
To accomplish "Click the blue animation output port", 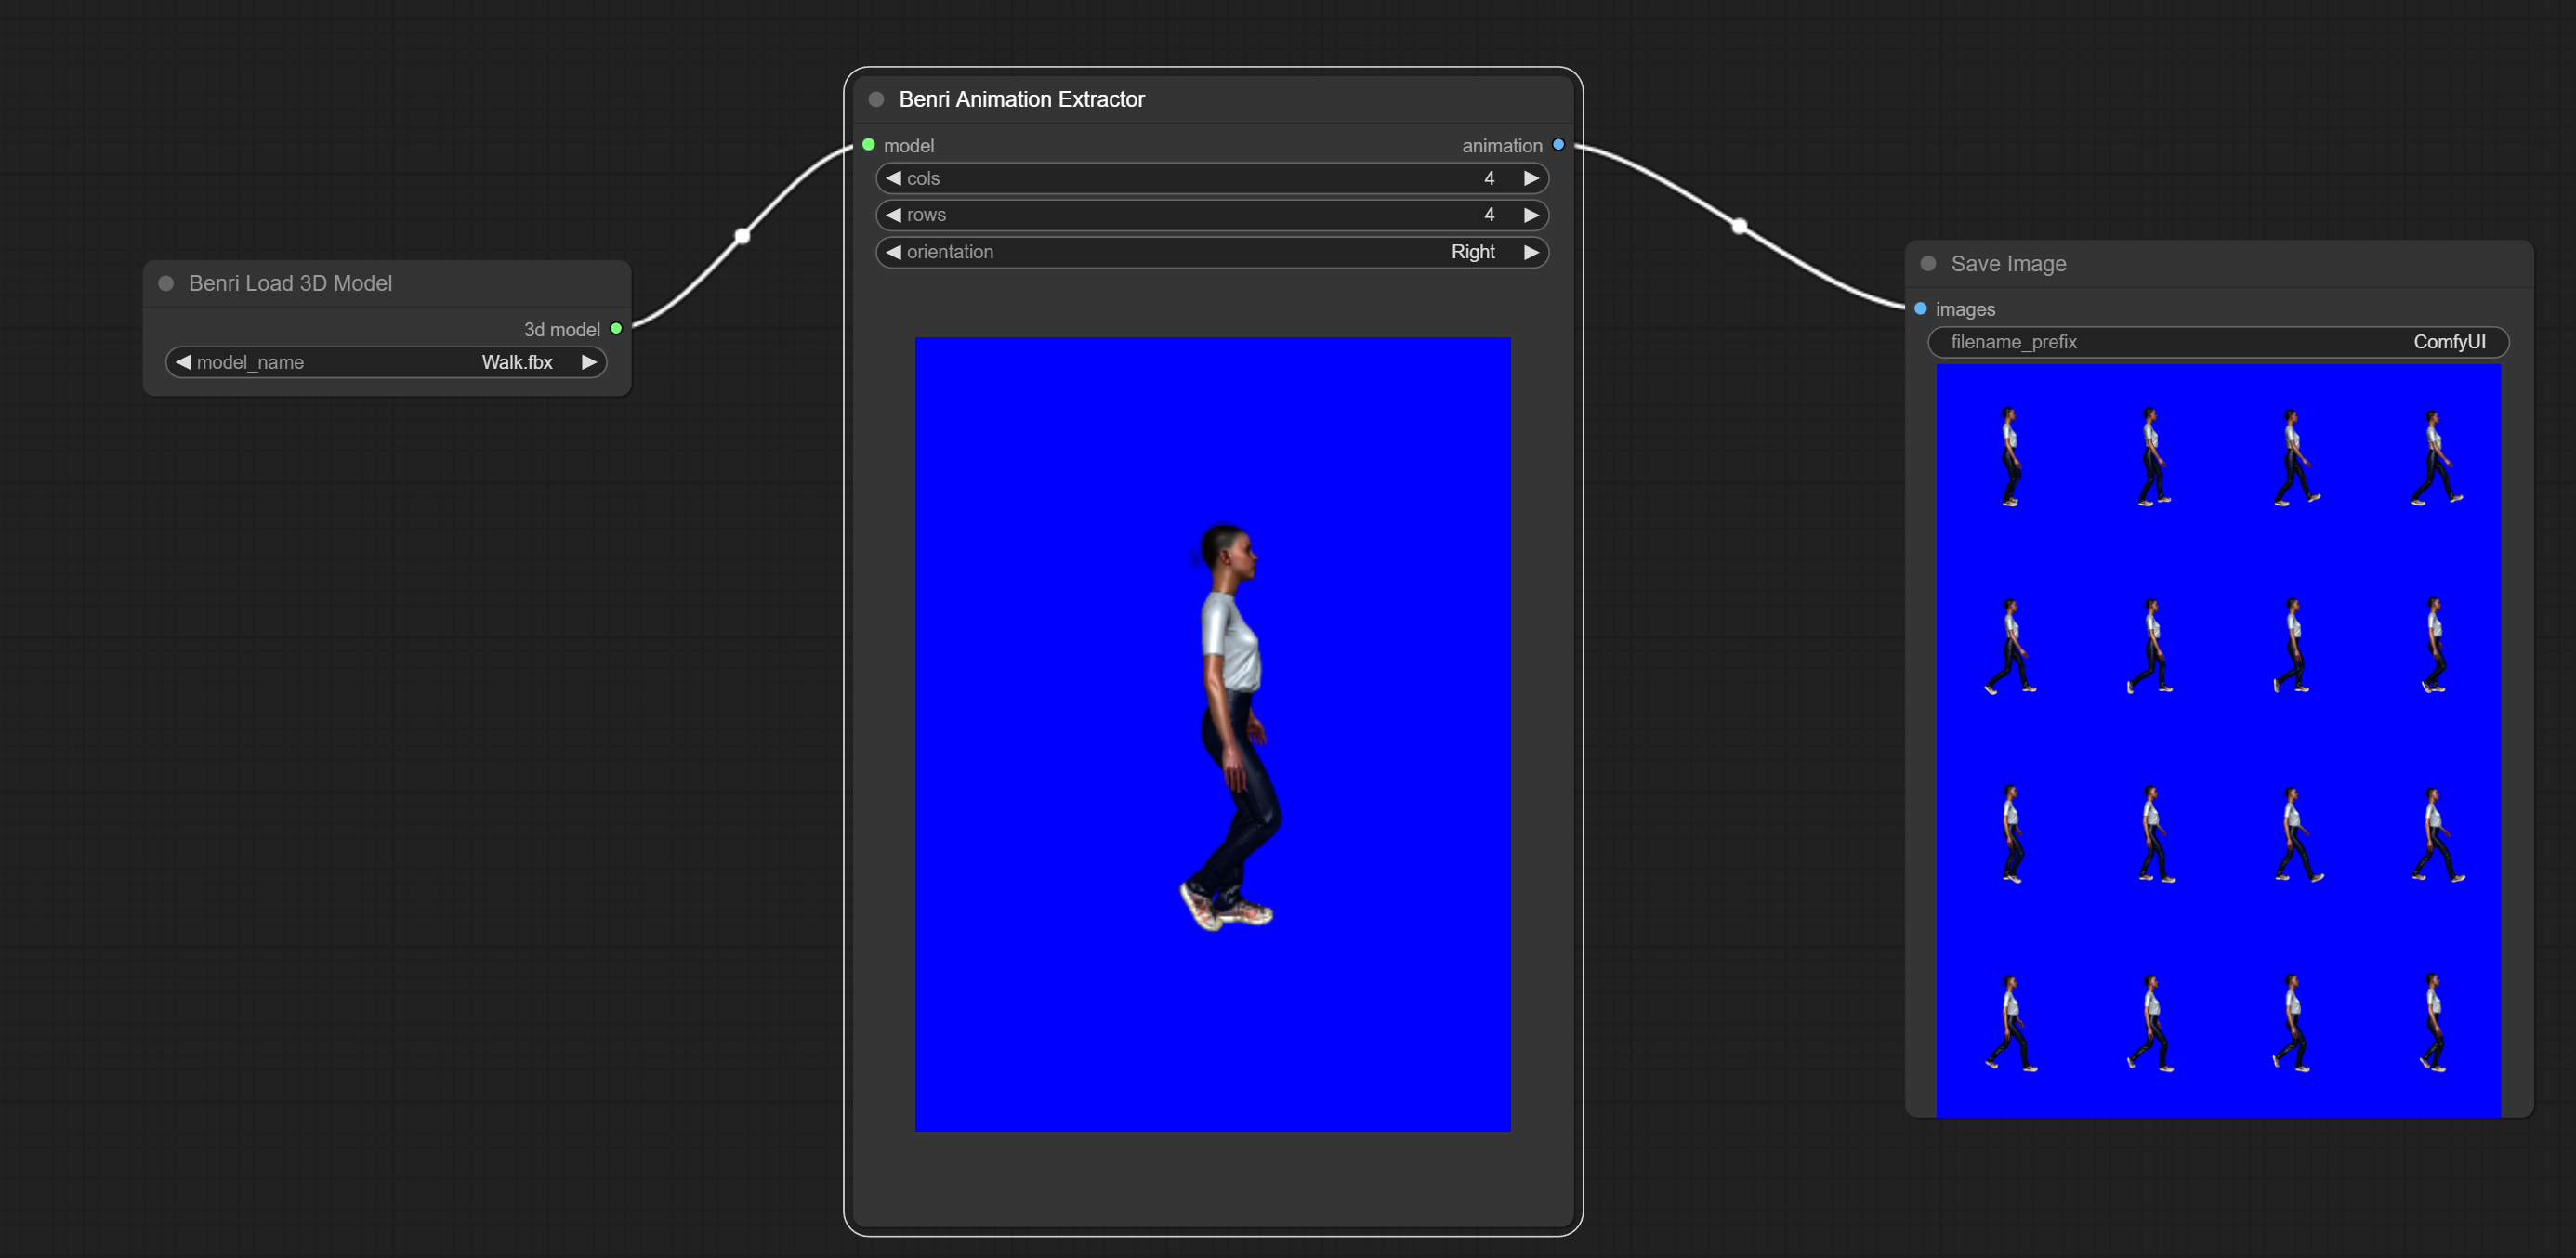I will click(1558, 145).
